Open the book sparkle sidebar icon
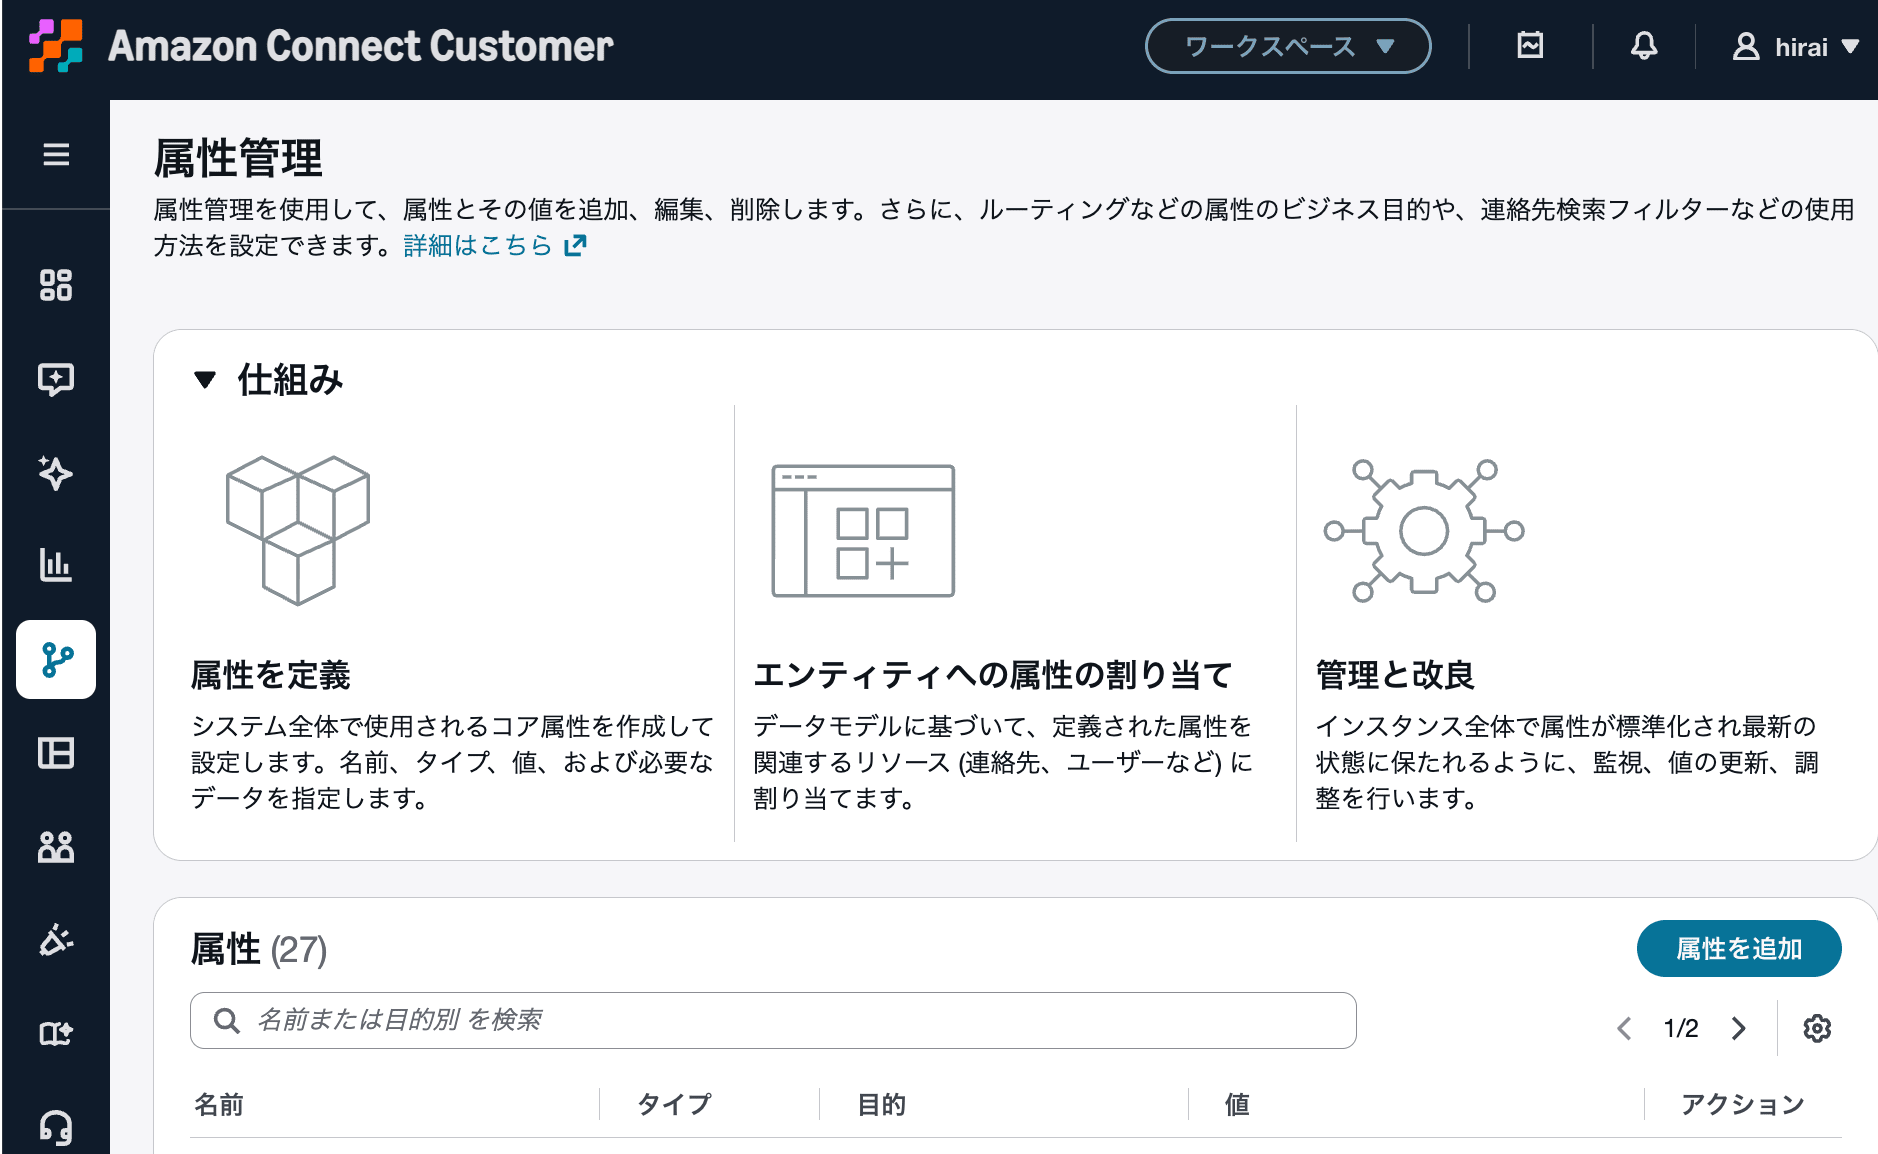The height and width of the screenshot is (1154, 1878). [x=56, y=1033]
